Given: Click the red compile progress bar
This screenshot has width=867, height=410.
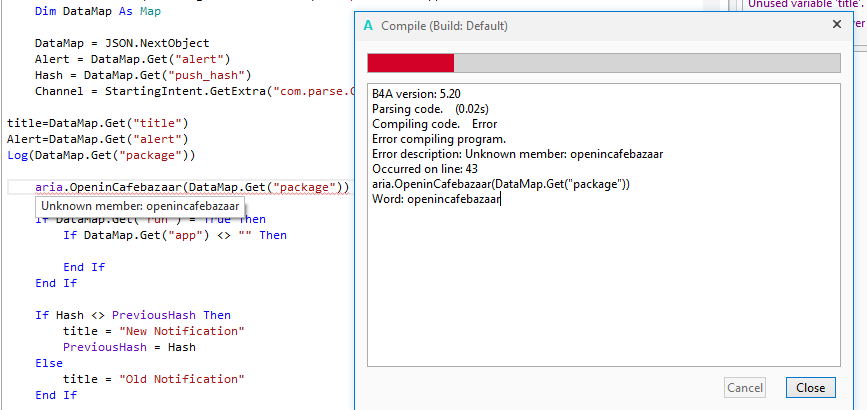Looking at the screenshot, I should [411, 64].
